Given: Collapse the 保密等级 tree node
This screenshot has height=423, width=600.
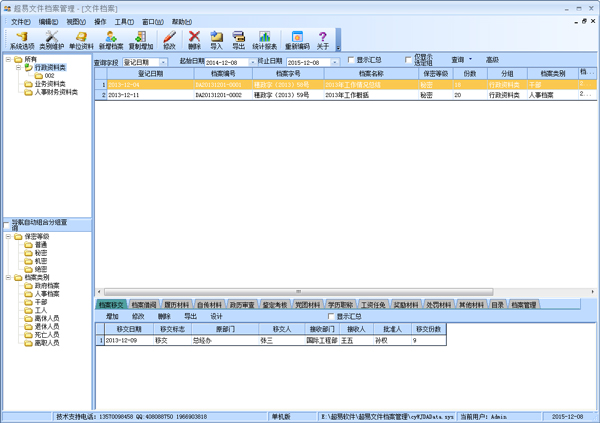Looking at the screenshot, I should [8, 237].
